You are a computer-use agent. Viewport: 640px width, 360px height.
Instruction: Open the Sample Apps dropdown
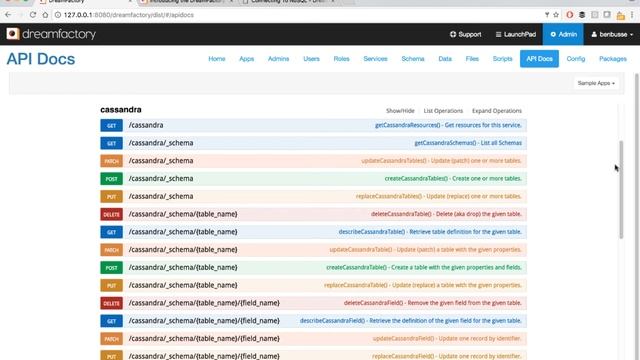pos(596,83)
